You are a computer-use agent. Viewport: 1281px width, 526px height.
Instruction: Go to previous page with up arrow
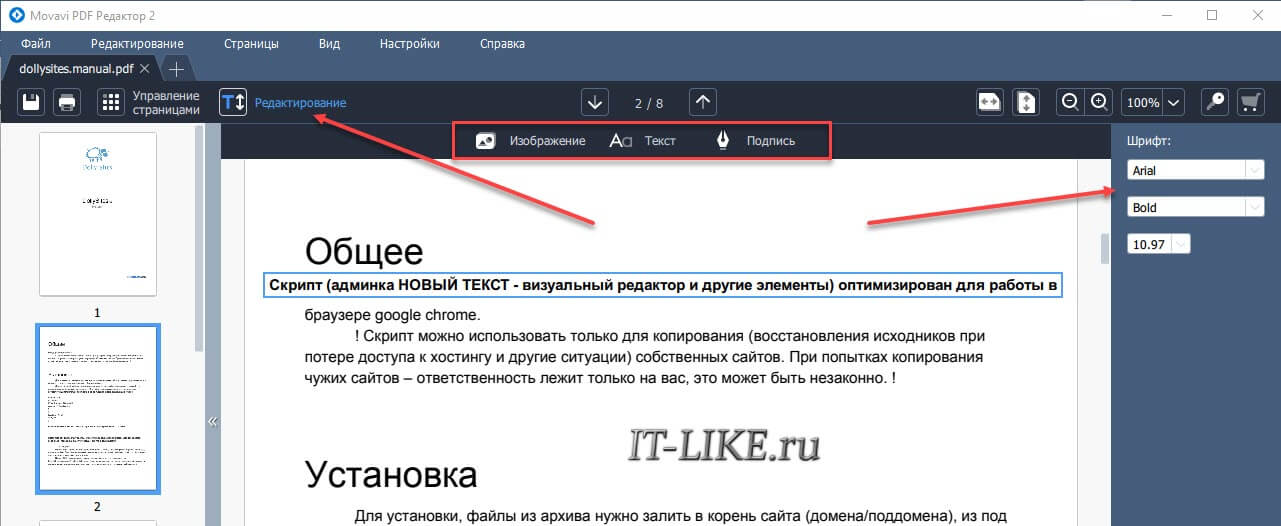[703, 102]
